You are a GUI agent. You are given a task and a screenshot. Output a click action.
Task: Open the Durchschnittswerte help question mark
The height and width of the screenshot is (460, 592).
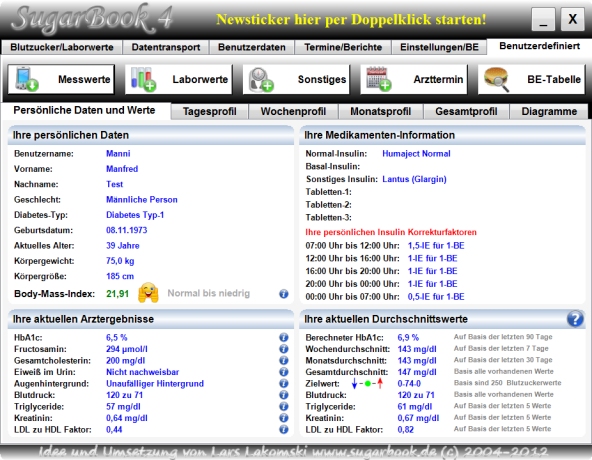[575, 319]
